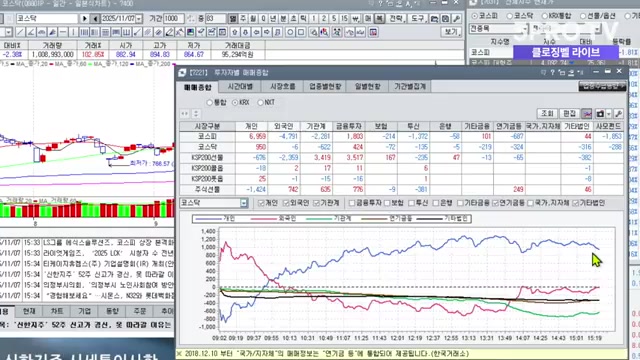Viewport: 640px width, 360px height.
Task: Open the 시장흐름 tab
Action: pos(282,87)
